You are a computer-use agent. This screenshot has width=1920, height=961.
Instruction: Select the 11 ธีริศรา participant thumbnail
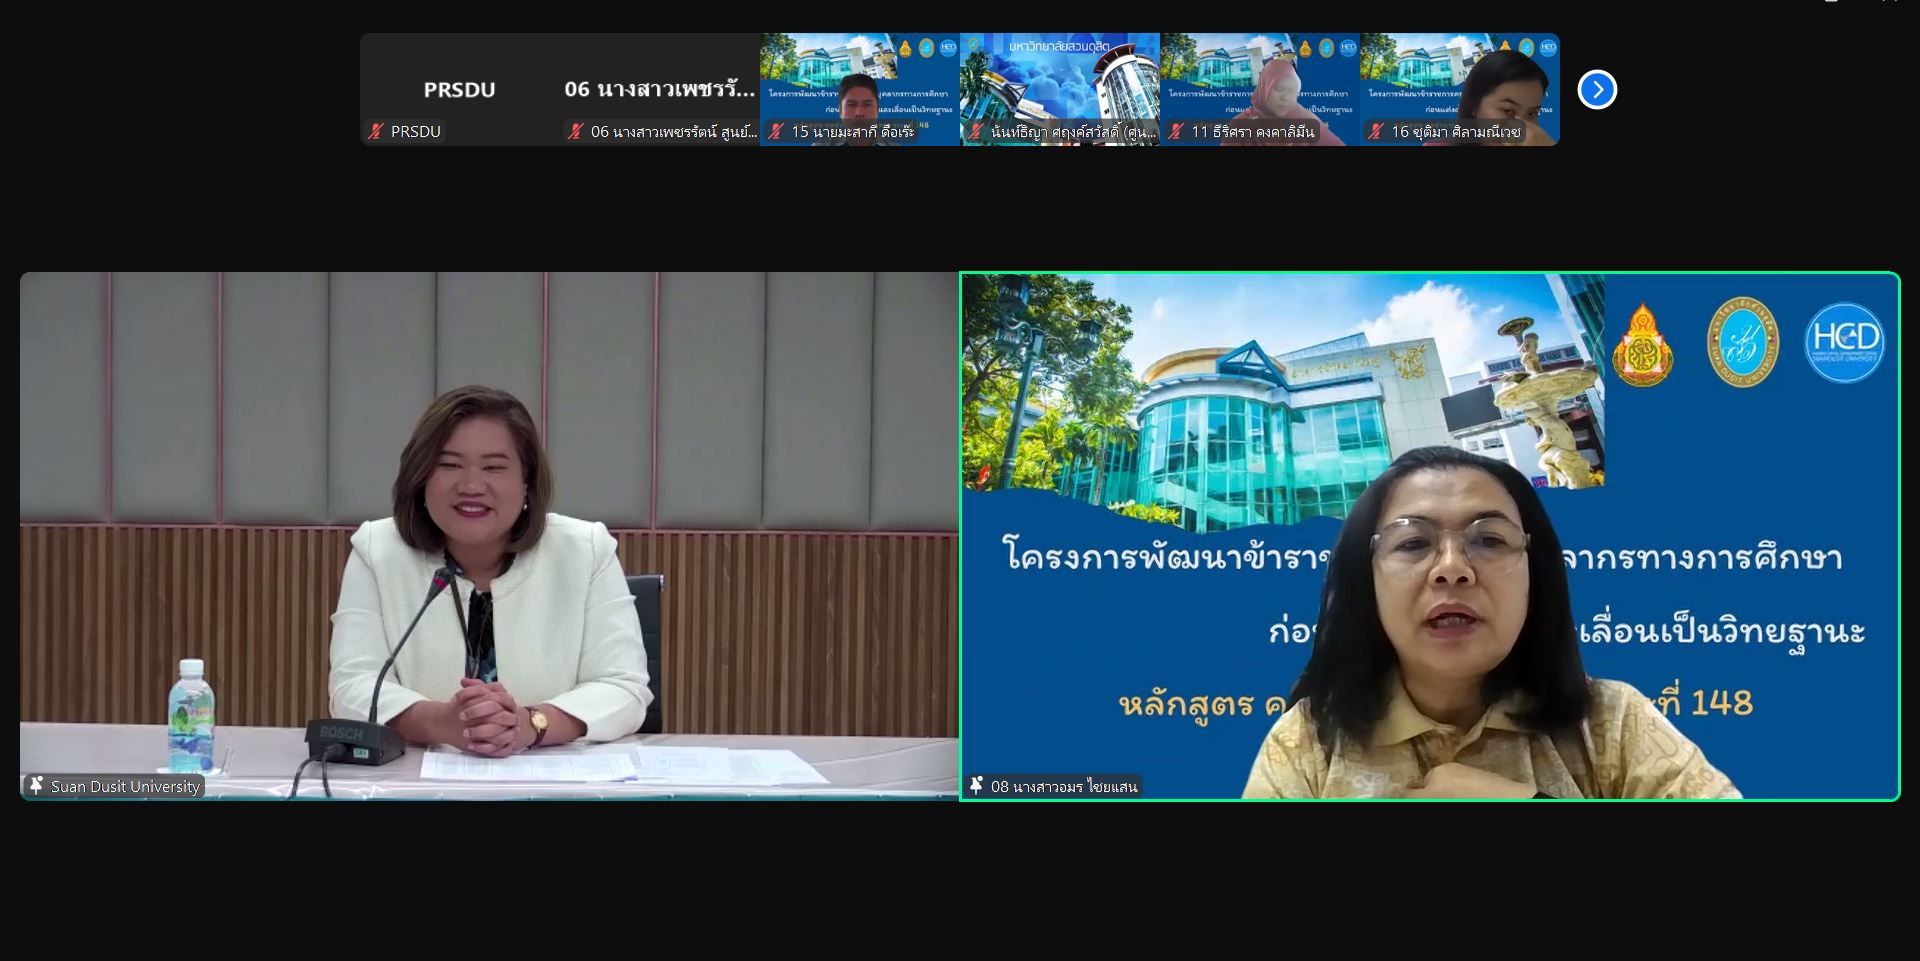click(x=1260, y=90)
